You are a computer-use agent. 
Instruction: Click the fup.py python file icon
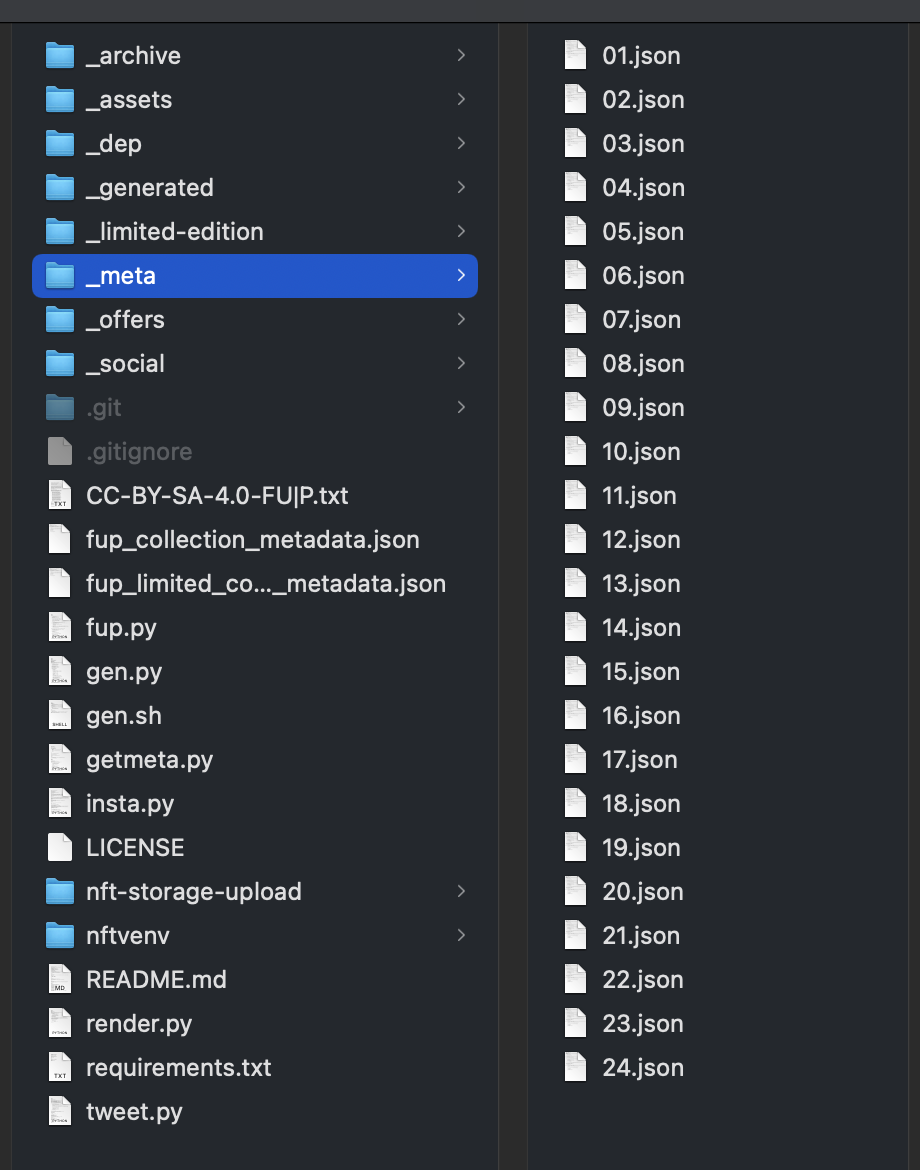[60, 628]
